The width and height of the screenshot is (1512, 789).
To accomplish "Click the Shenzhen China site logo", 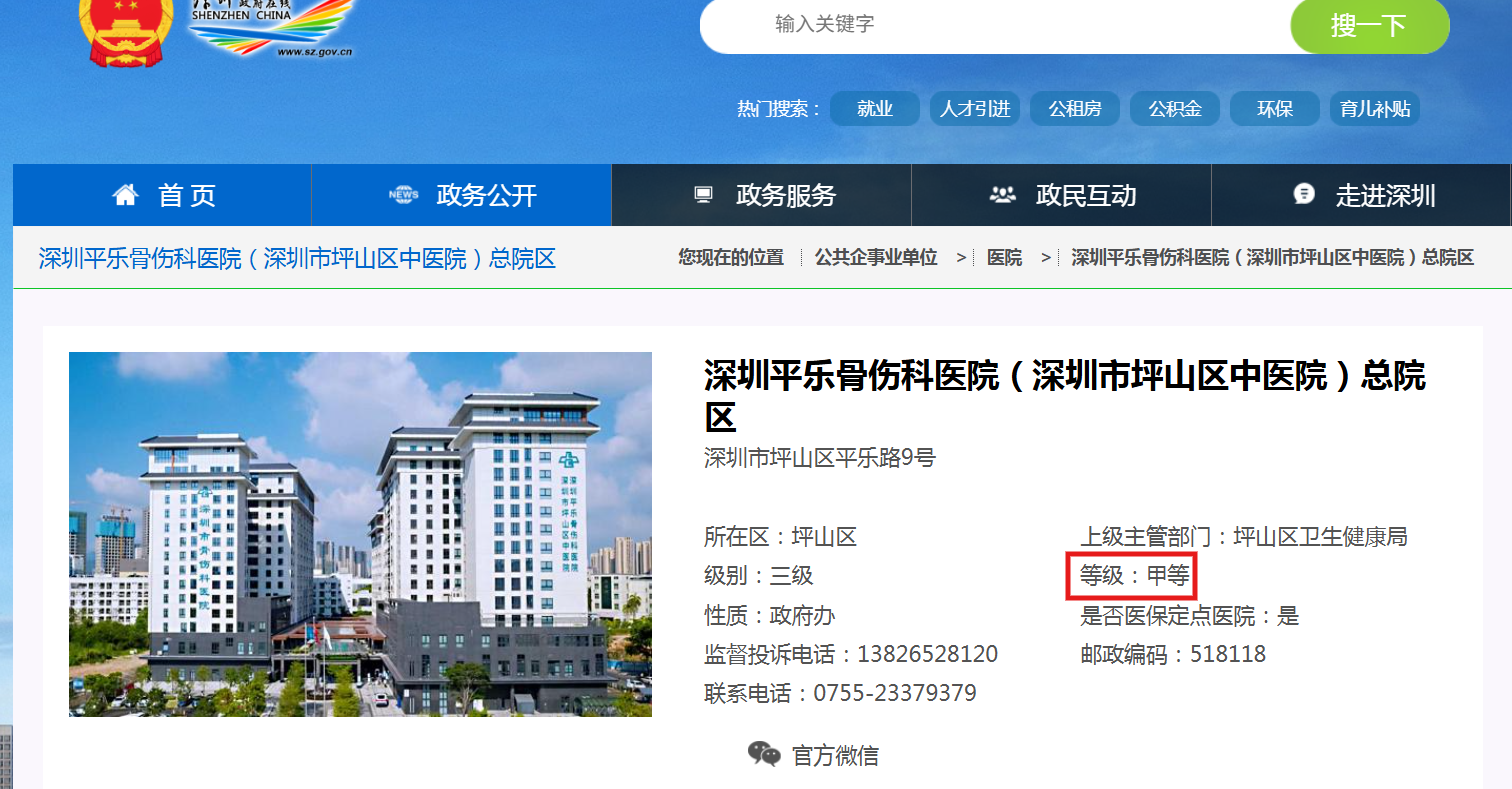I will click(x=270, y=28).
